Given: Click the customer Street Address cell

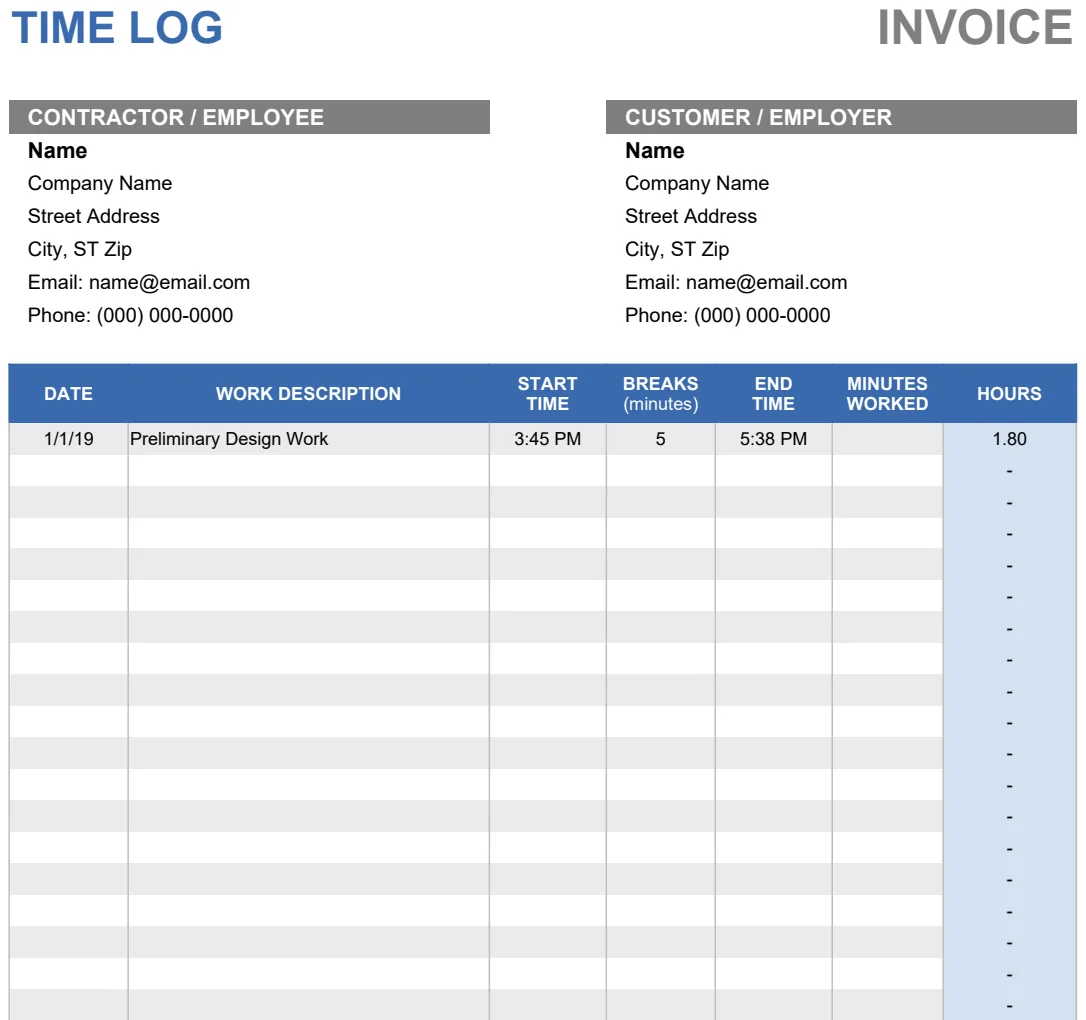Looking at the screenshot, I should (691, 216).
